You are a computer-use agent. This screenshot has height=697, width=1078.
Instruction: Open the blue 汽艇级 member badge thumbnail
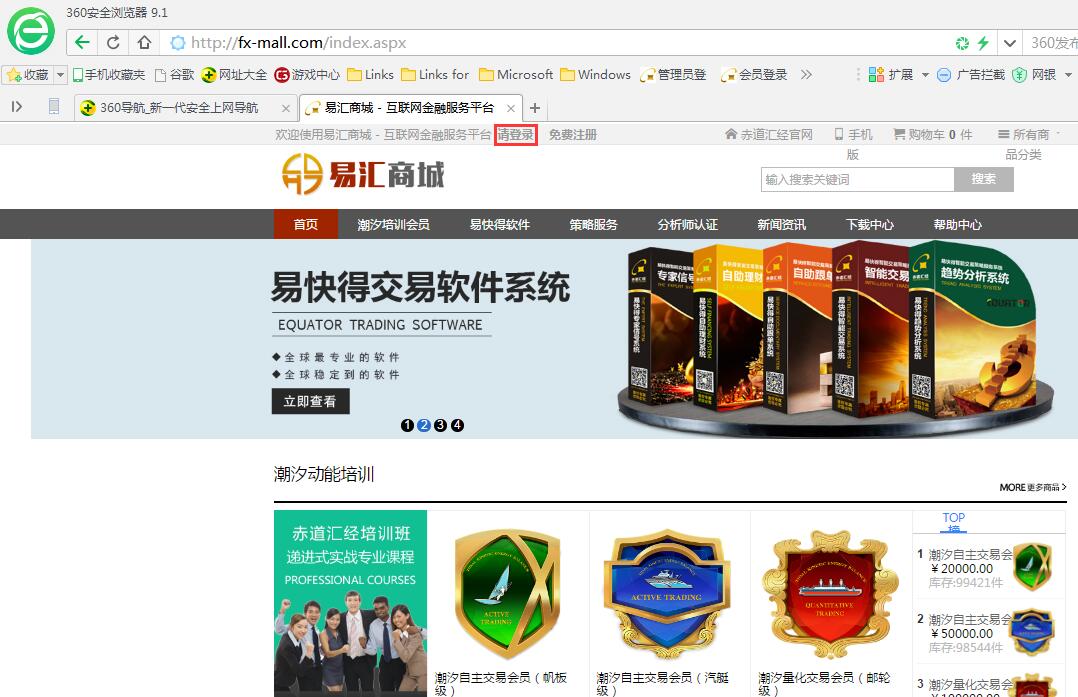(667, 595)
